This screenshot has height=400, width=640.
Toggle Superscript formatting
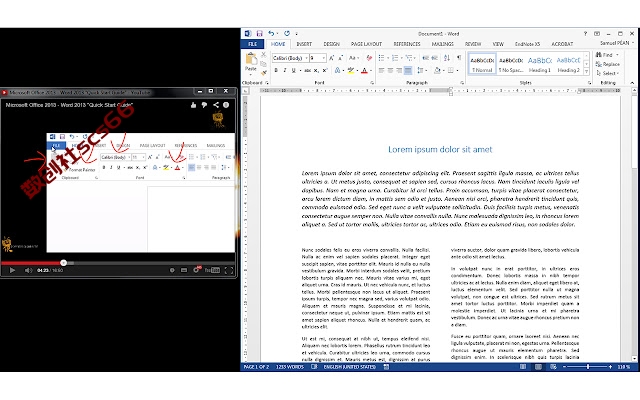325,70
